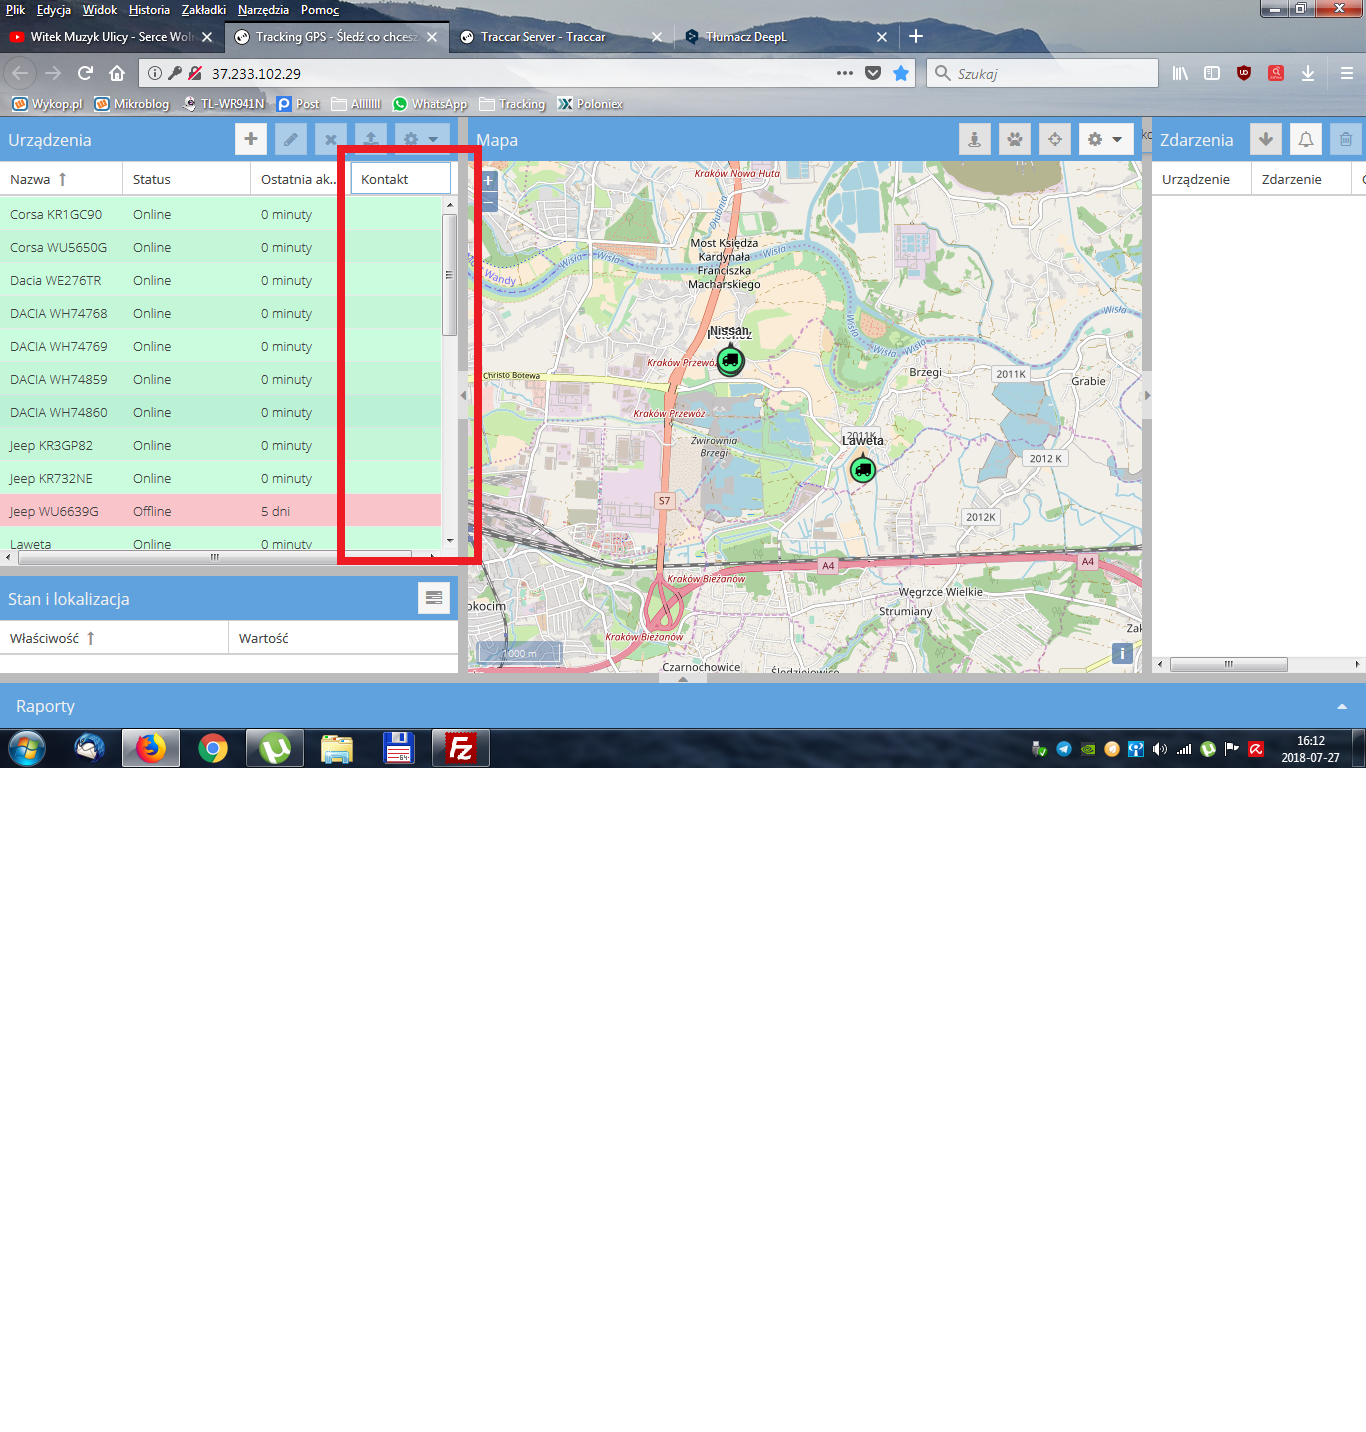Switch to Traccar Server - Traccar tab
The width and height of the screenshot is (1366, 1432).
pos(560,37)
